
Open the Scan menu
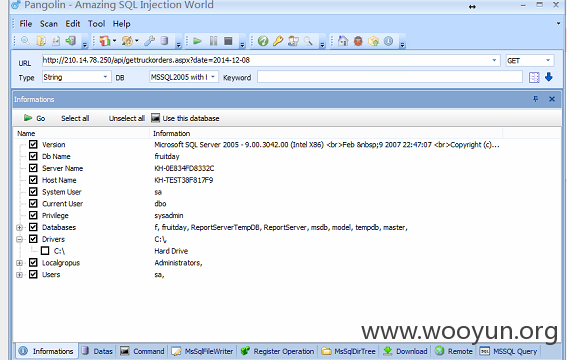point(49,24)
